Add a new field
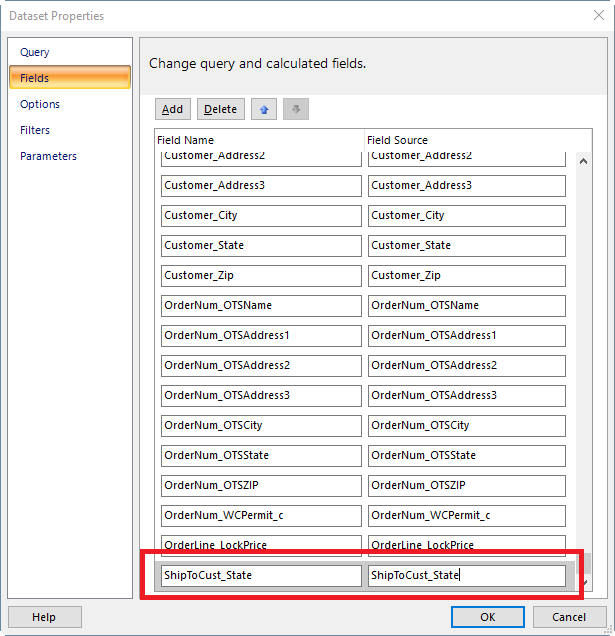 (172, 109)
